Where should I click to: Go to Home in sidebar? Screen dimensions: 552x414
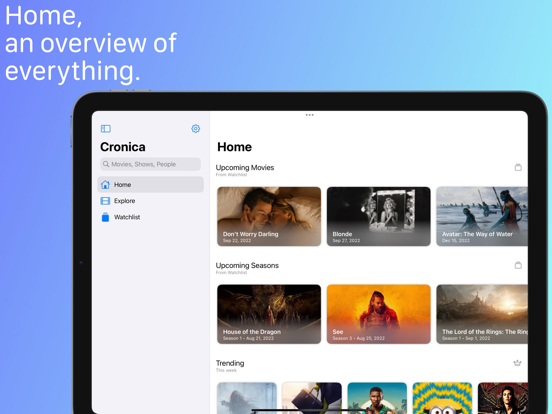150,184
